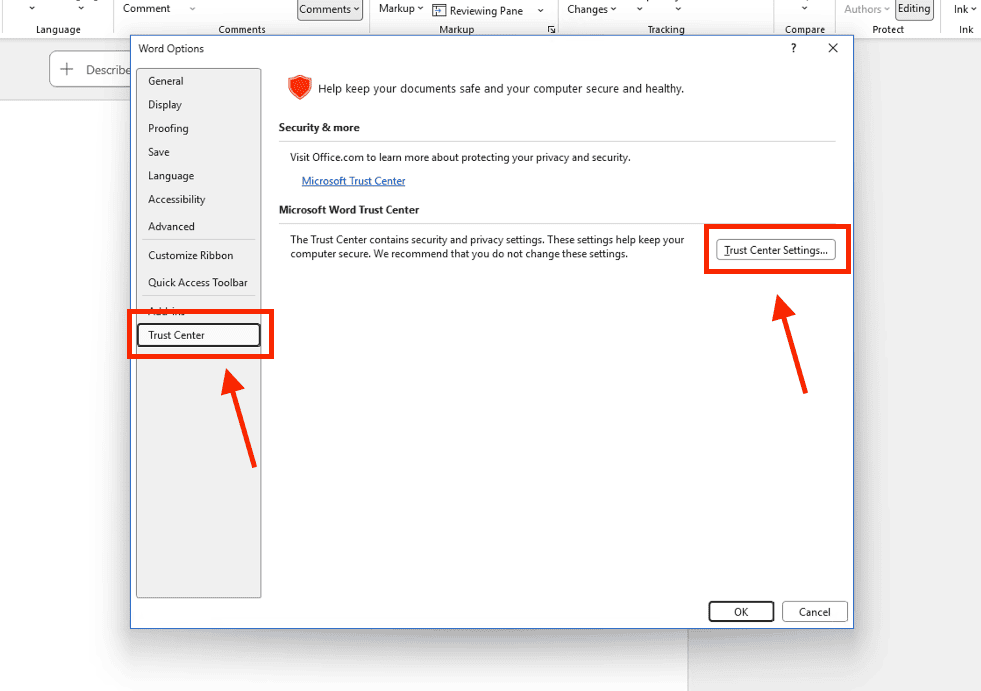Select Accessibility in the sidebar list
This screenshot has height=691, width=981.
click(176, 200)
